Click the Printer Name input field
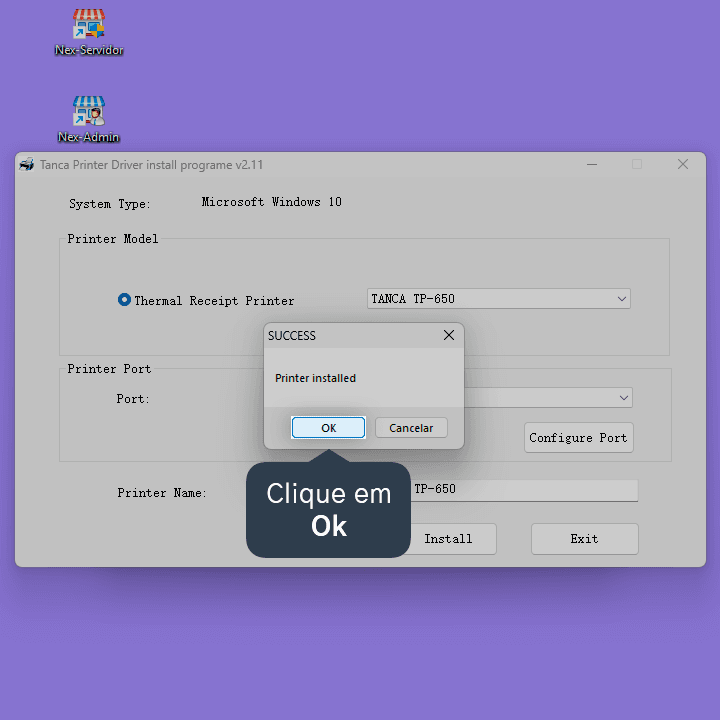The height and width of the screenshot is (720, 720). point(523,489)
